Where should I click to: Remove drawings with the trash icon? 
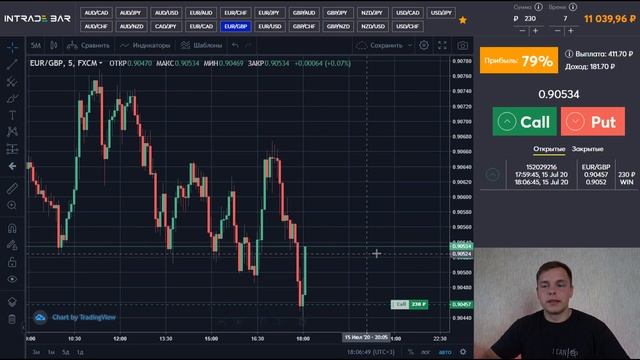[x=12, y=319]
